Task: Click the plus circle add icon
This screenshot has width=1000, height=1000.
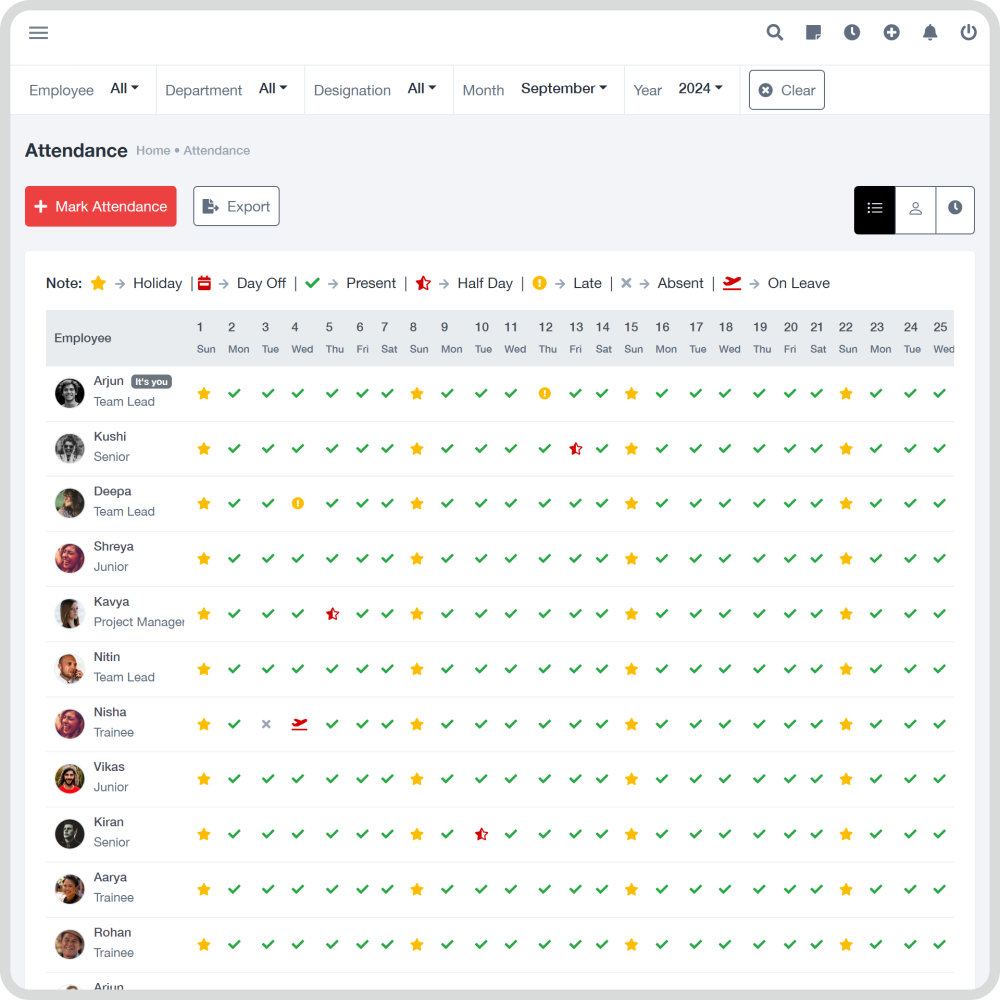Action: coord(891,33)
